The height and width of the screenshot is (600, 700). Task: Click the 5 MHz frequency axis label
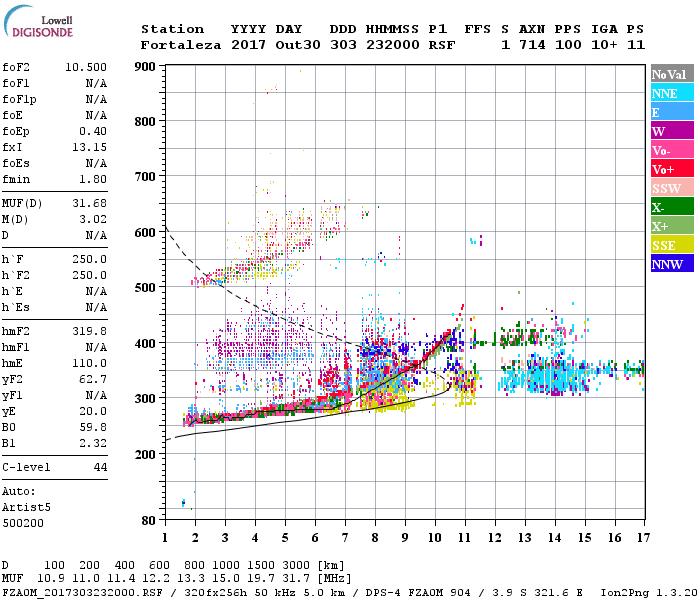point(285,538)
